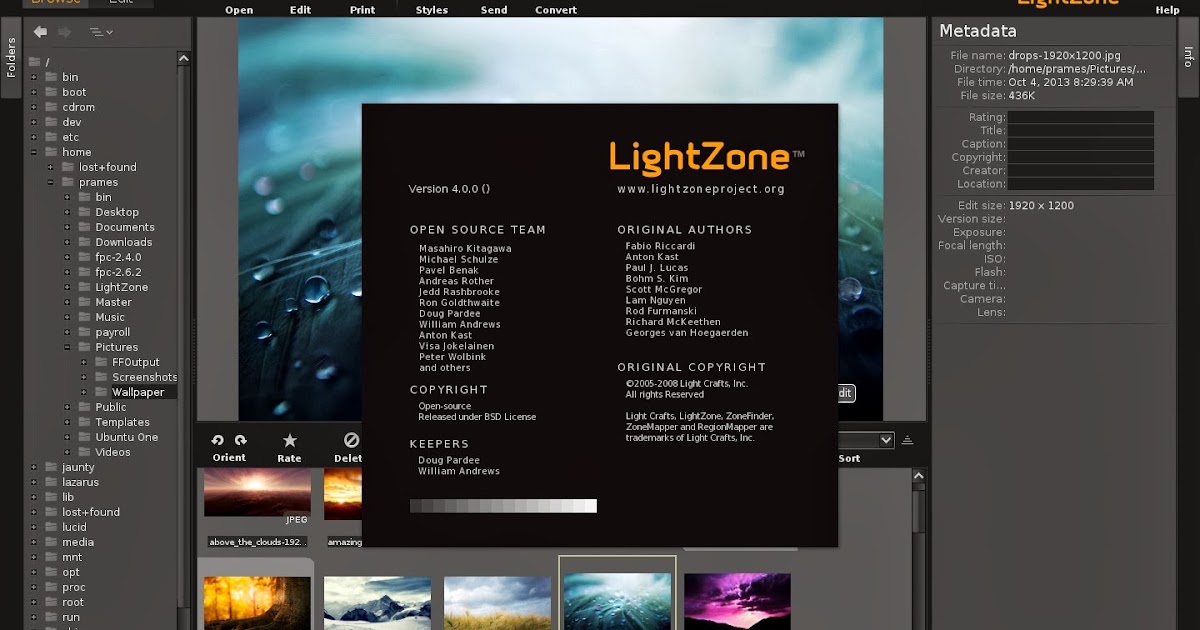Open the Help menu
The height and width of the screenshot is (630, 1200).
point(1167,10)
